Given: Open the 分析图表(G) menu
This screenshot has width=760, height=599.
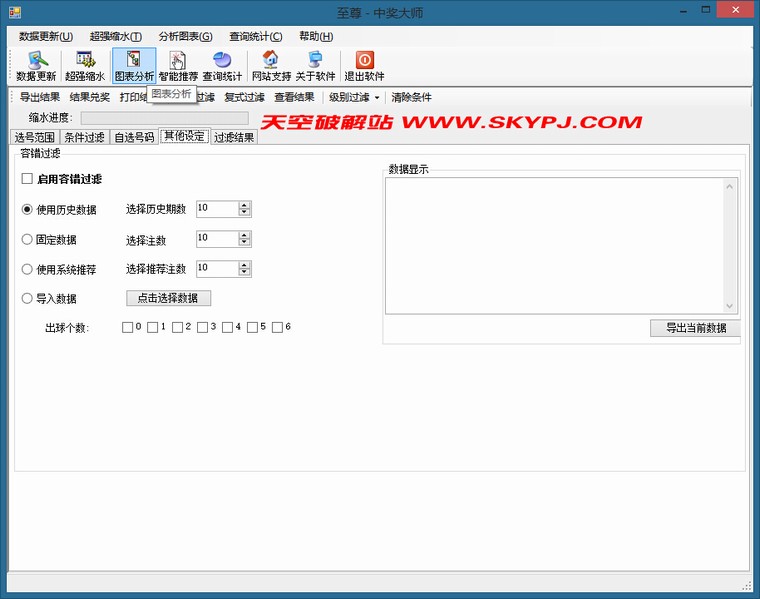Looking at the screenshot, I should [x=185, y=36].
